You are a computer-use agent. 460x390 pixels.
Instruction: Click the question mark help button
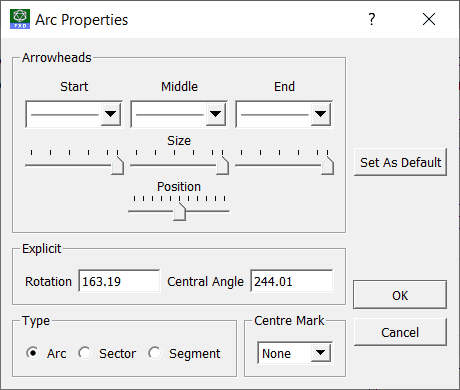[372, 19]
